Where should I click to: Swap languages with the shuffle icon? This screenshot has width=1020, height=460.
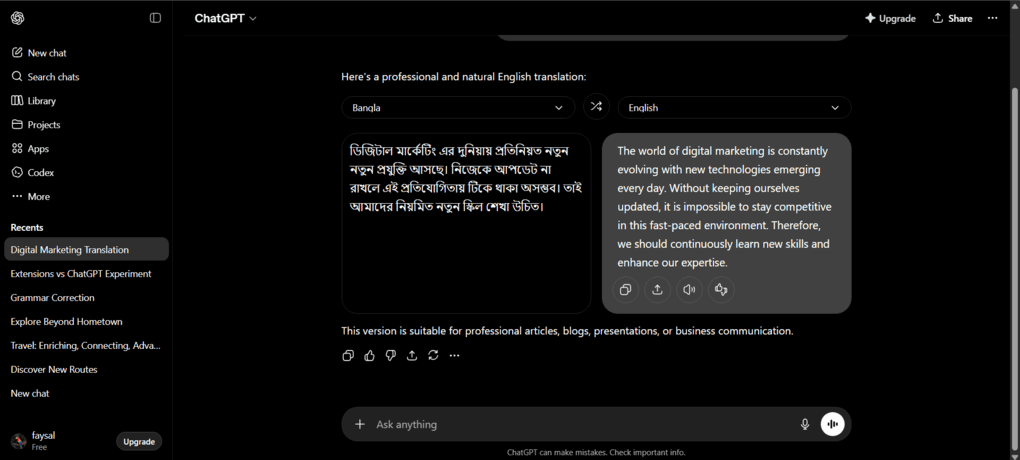click(596, 107)
